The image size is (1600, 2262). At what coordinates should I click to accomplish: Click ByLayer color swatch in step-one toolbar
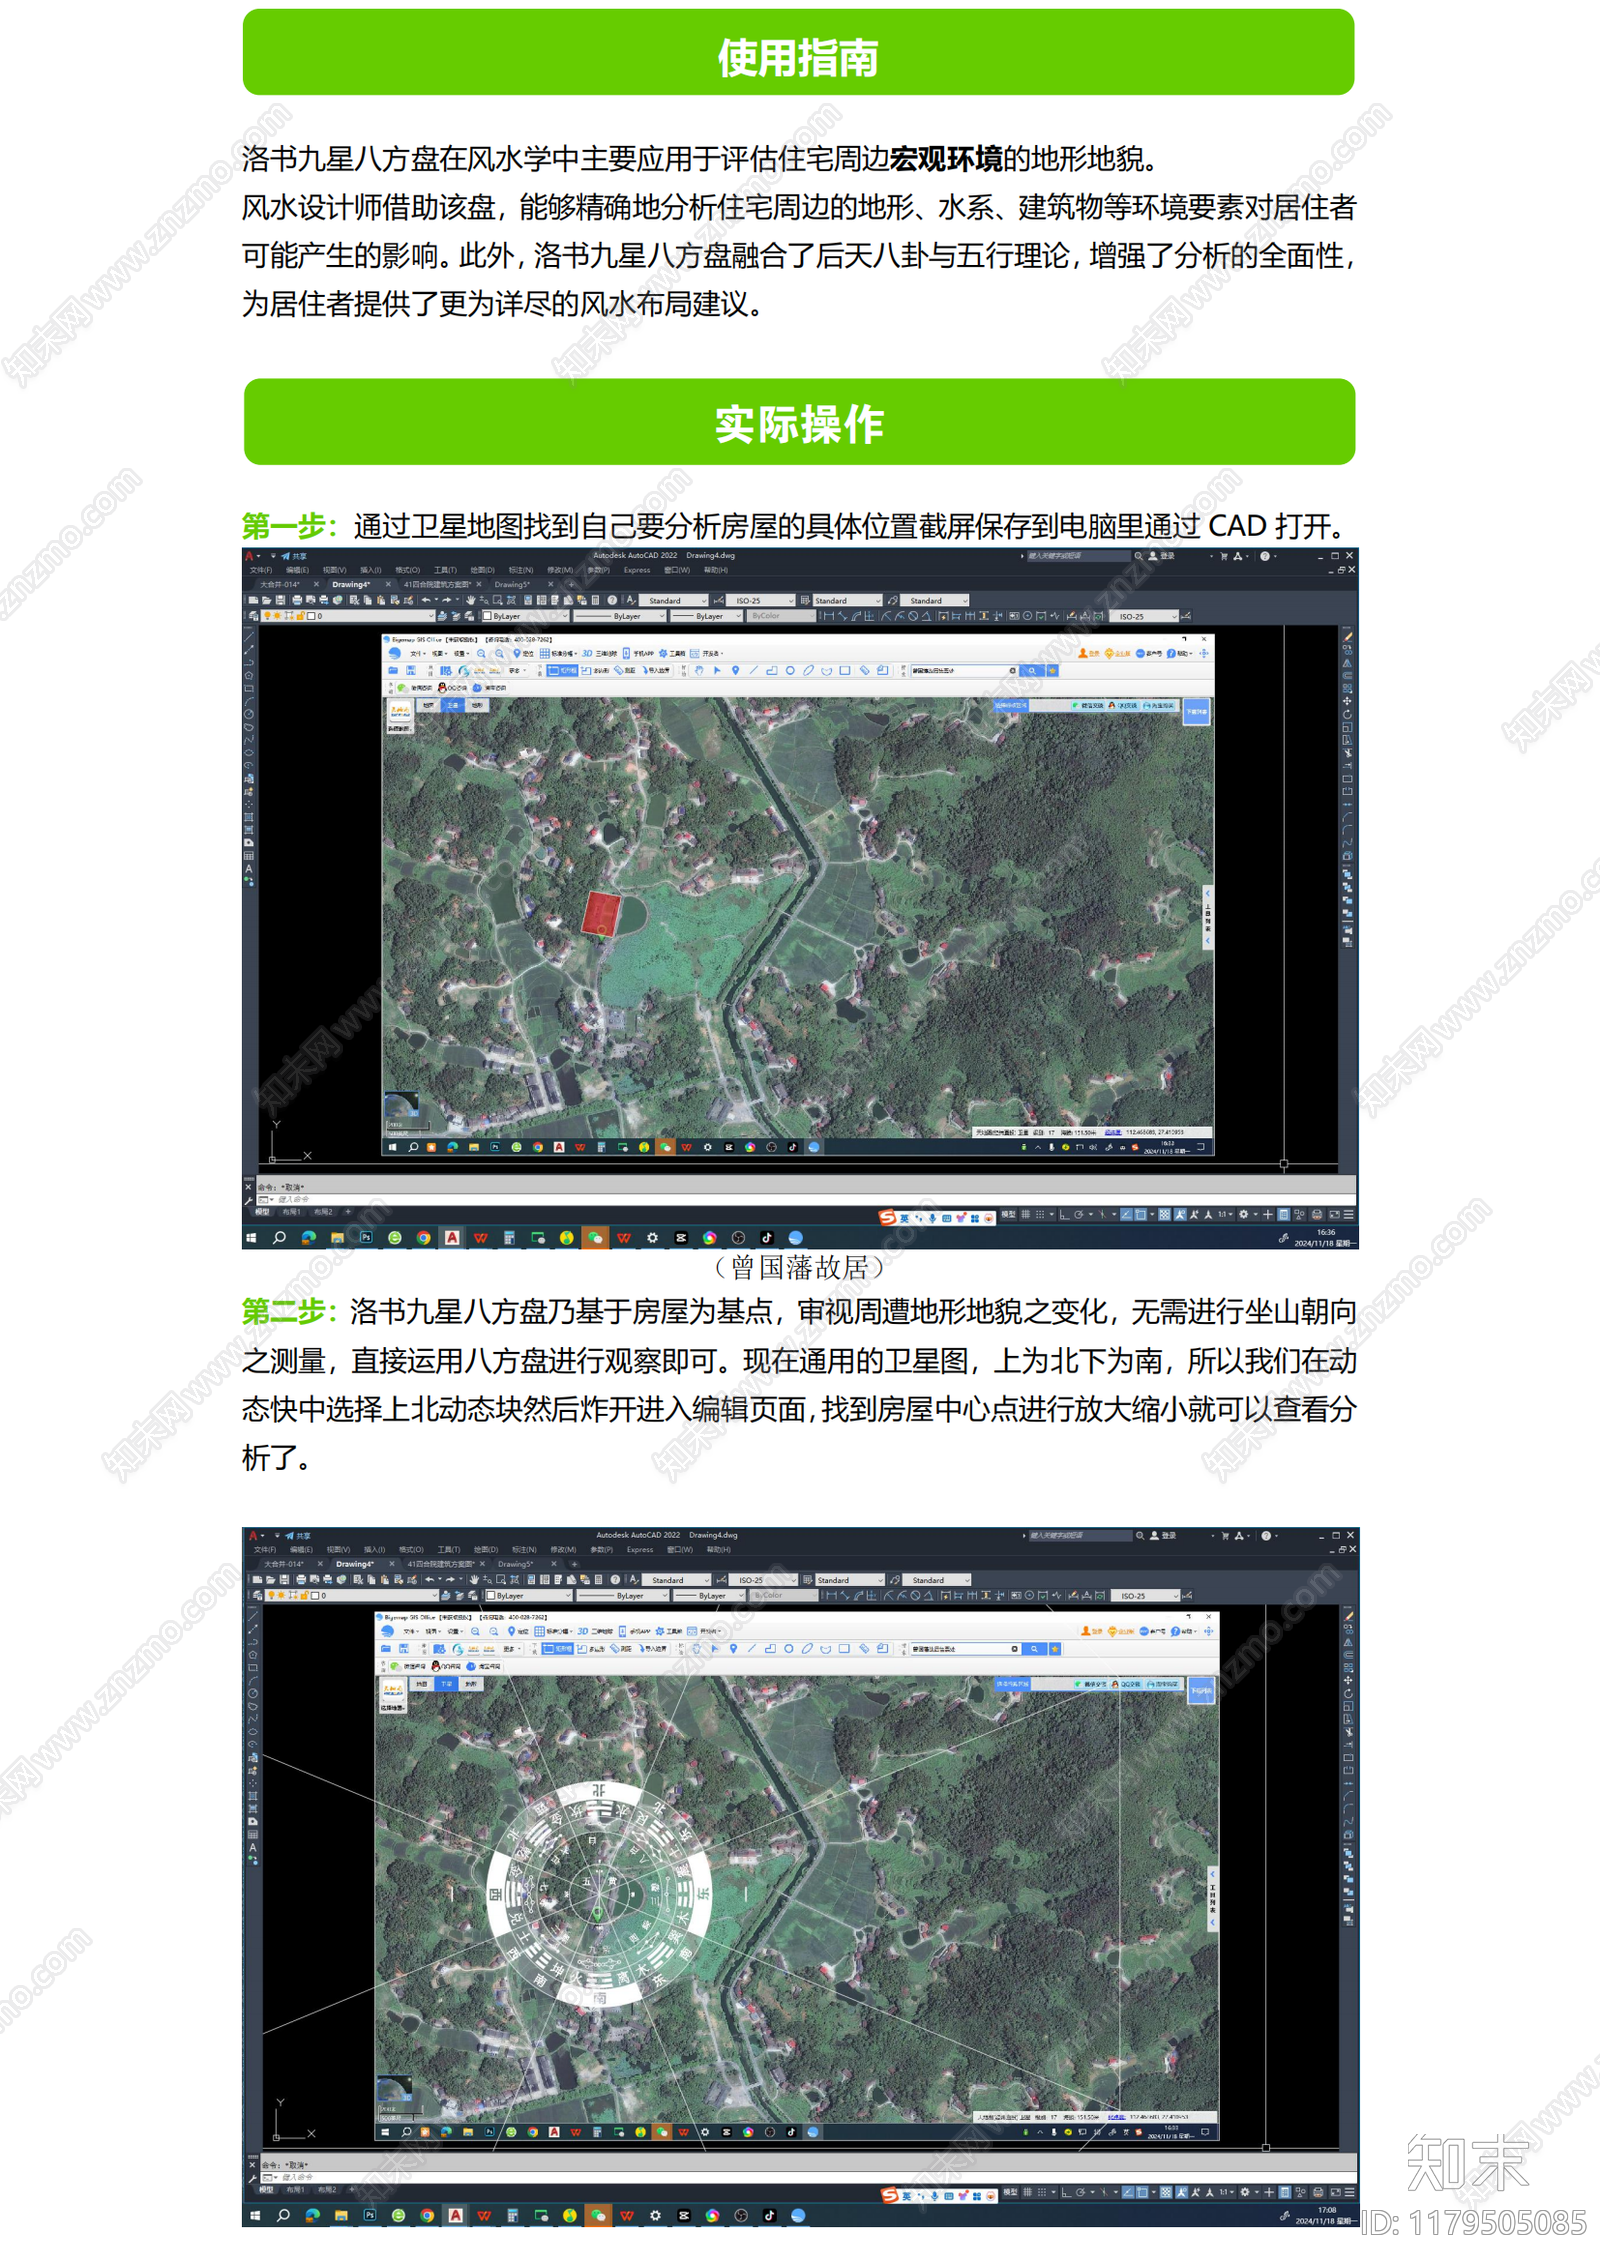(x=487, y=616)
